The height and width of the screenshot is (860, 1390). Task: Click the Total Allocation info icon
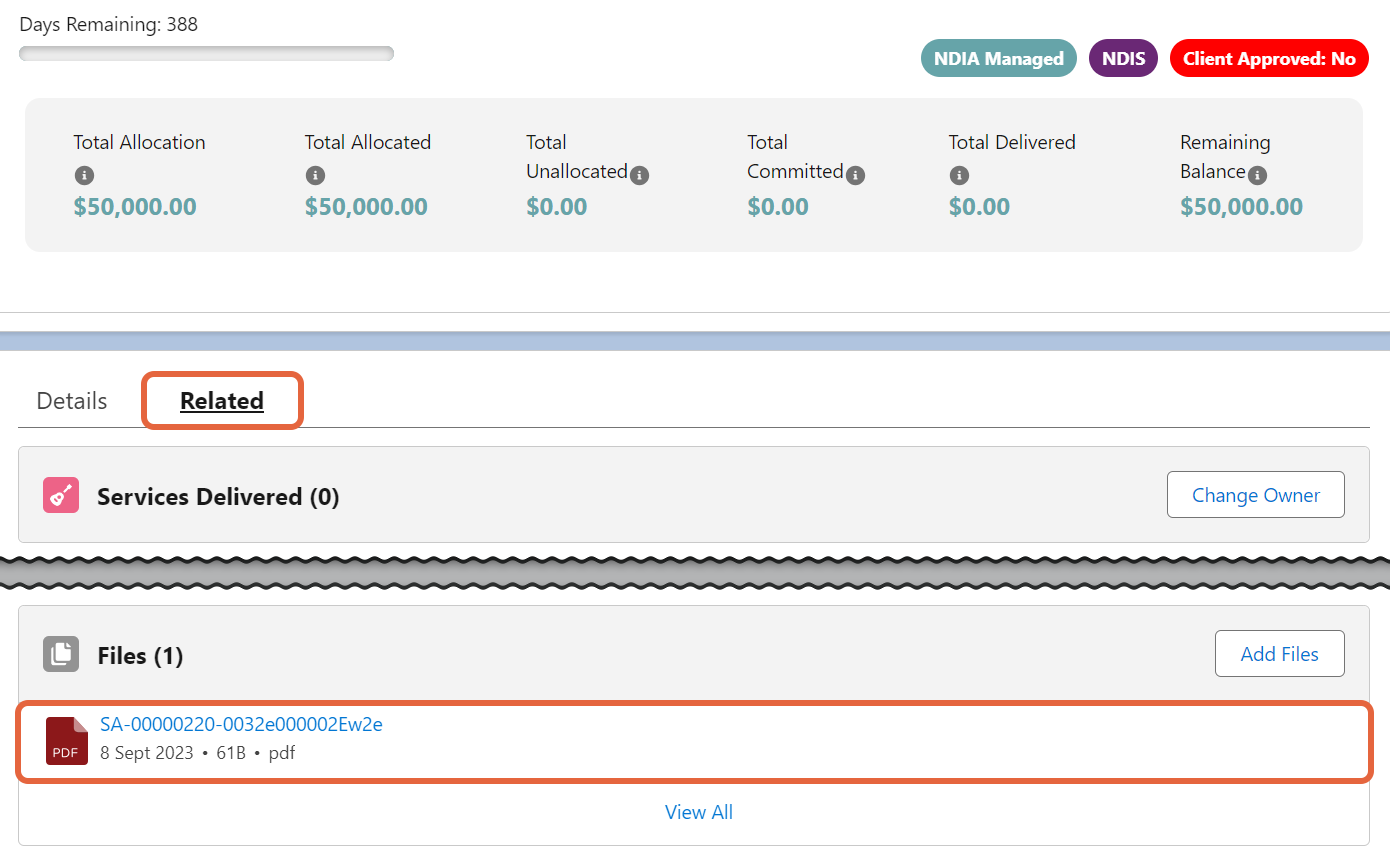point(84,176)
